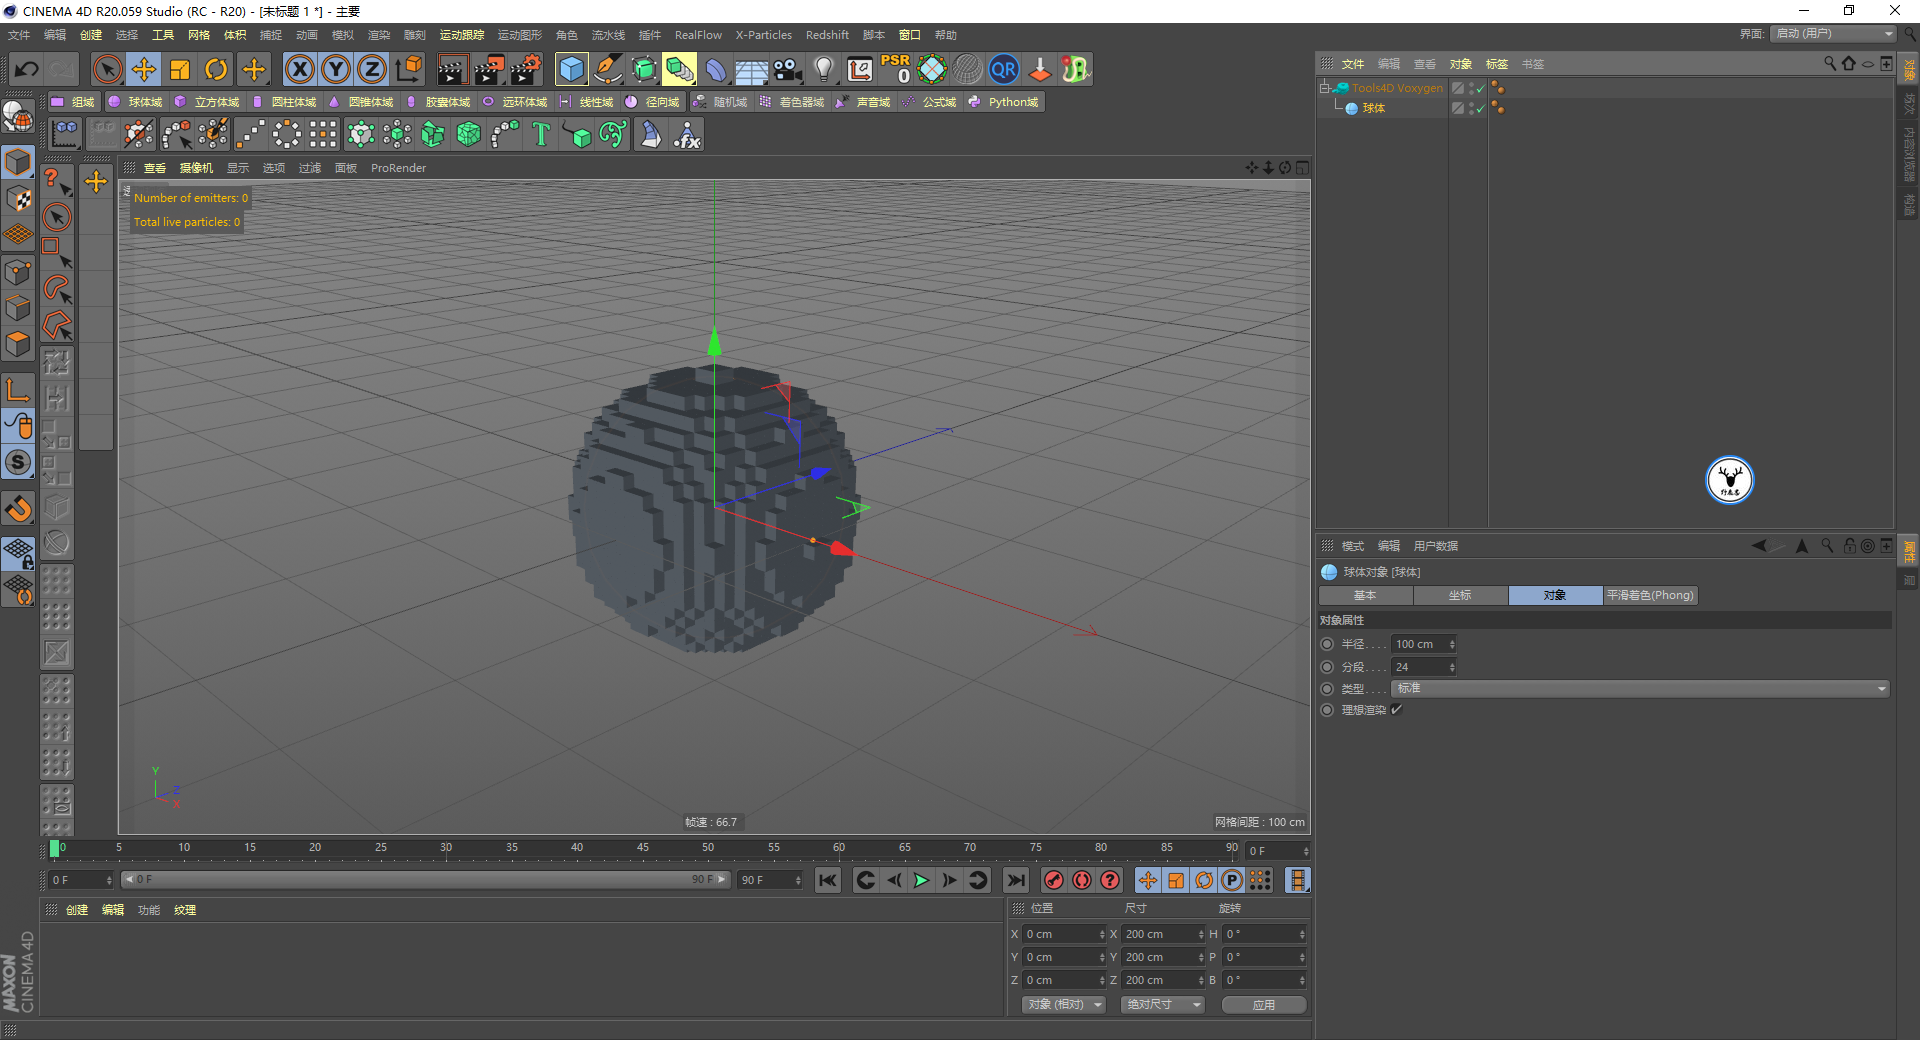The image size is (1920, 1040).
Task: Click the Undo arrow icon
Action: pyautogui.click(x=27, y=69)
